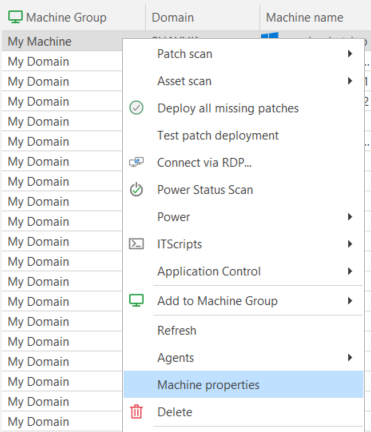The image size is (371, 432).
Task: Click the green monitor icon in Machine Group header
Action: point(15,17)
